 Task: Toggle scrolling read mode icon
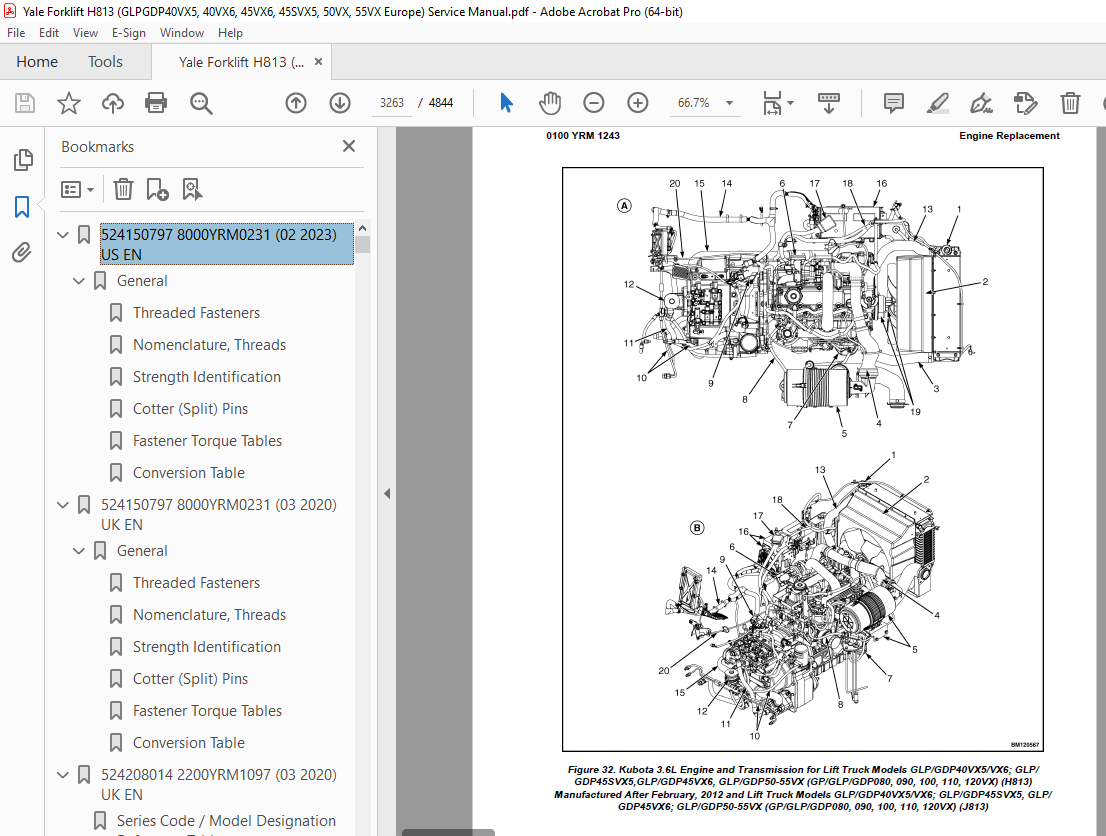click(x=829, y=103)
